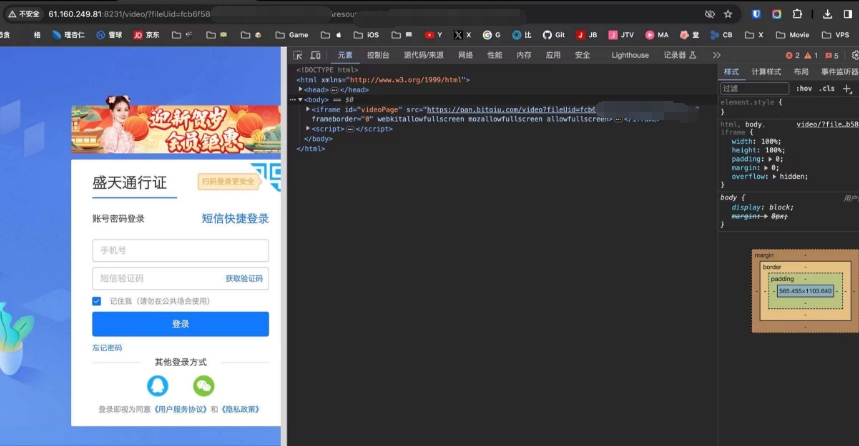Viewport: 859px width, 446px height.
Task: Uncheck the 记住我 remember me checkbox
Action: (x=96, y=301)
